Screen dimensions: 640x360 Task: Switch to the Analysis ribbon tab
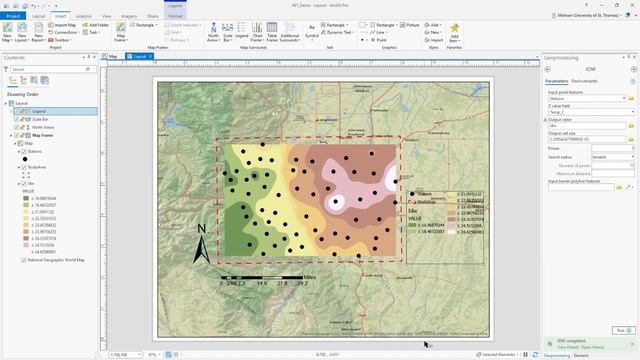click(84, 16)
